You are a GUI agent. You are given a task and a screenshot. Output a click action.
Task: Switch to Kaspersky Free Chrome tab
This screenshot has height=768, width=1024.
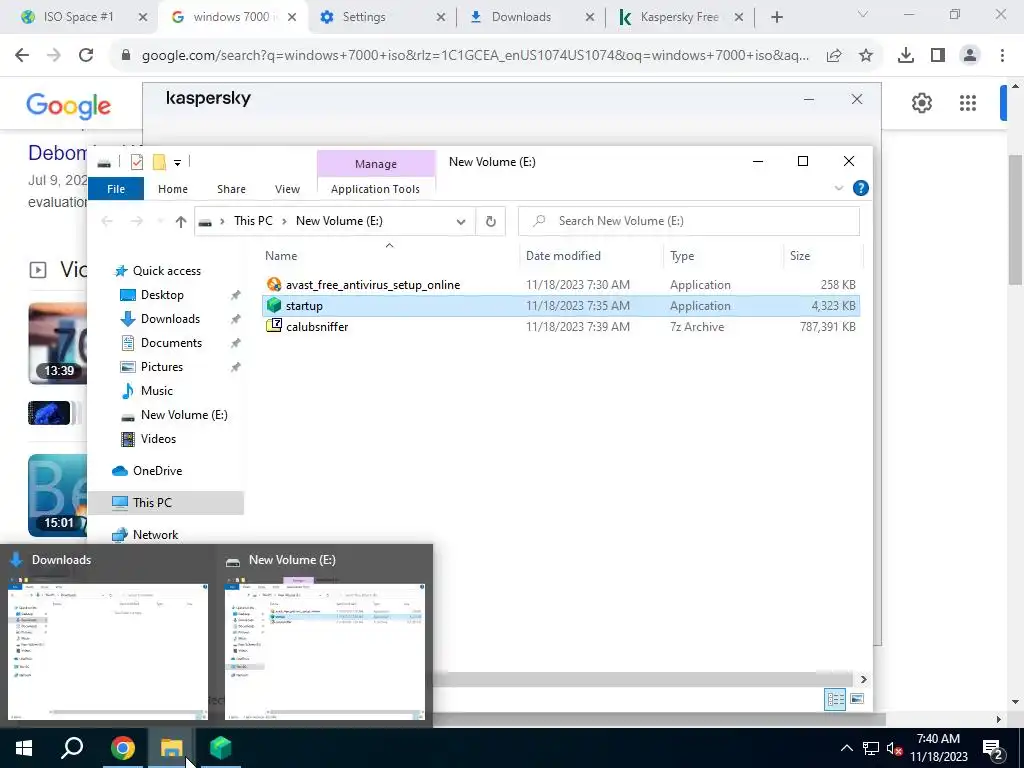click(x=681, y=17)
